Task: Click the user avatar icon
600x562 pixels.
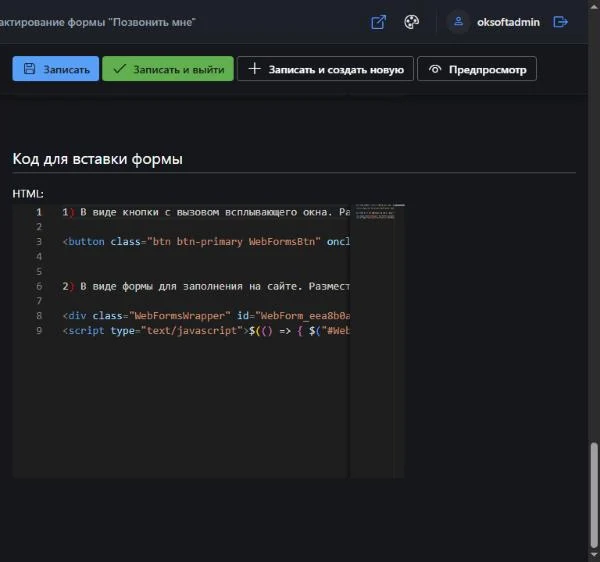Action: (458, 22)
